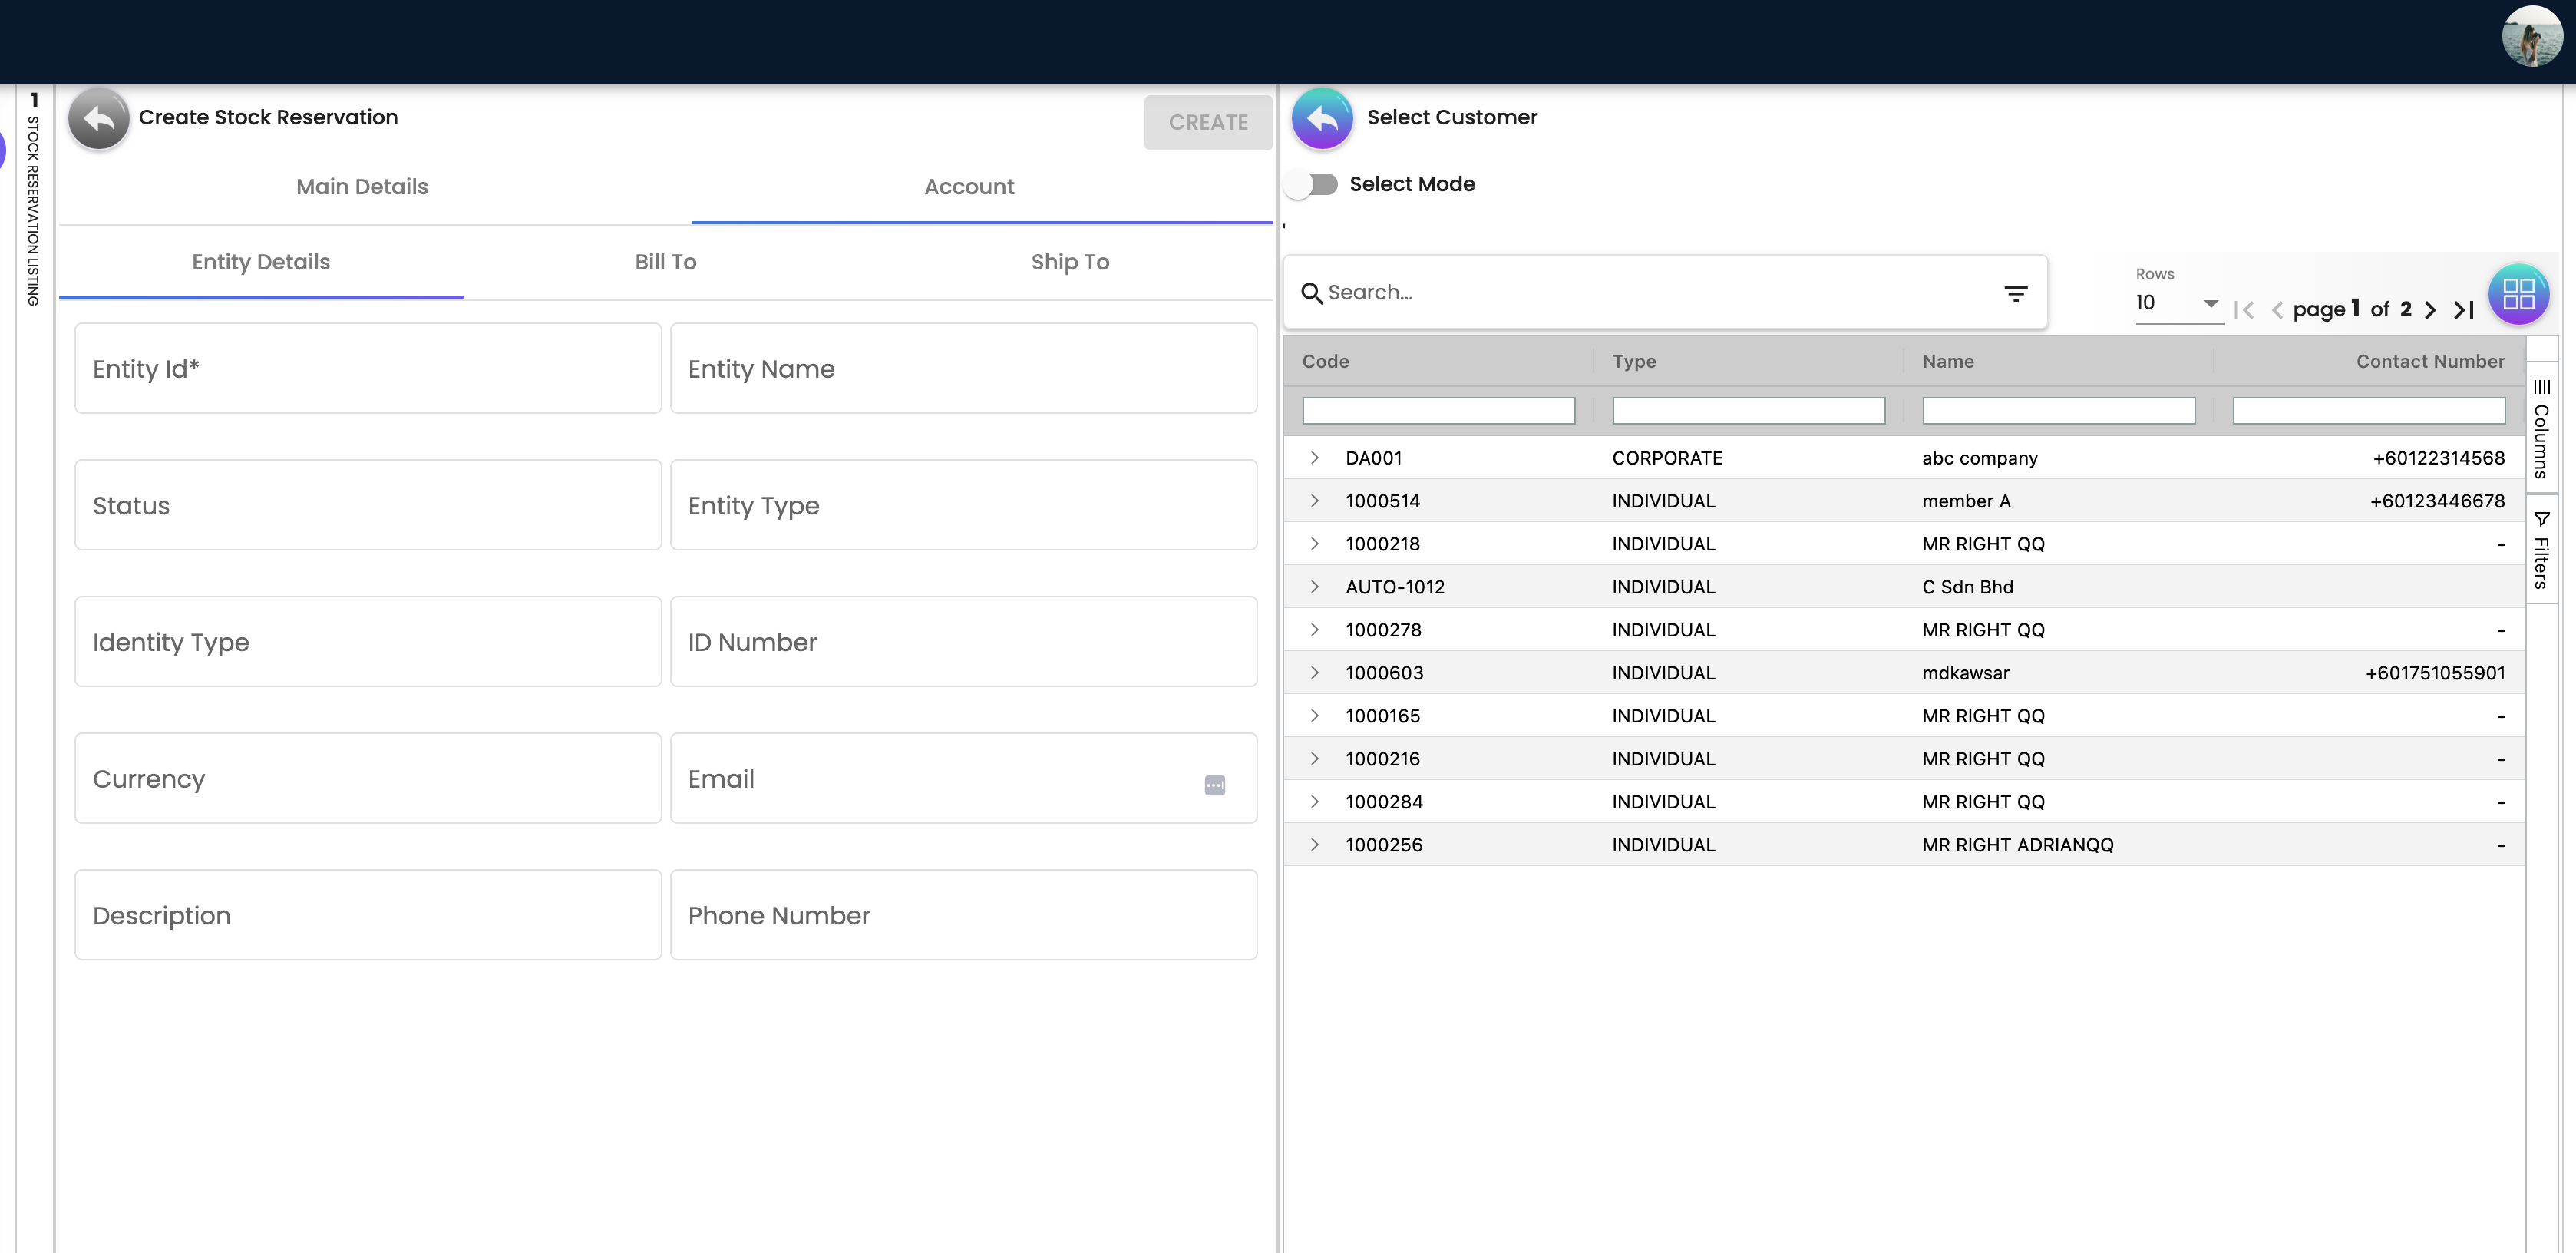This screenshot has height=1253, width=2576.
Task: Select the 'member A' name cell
Action: 1966,501
